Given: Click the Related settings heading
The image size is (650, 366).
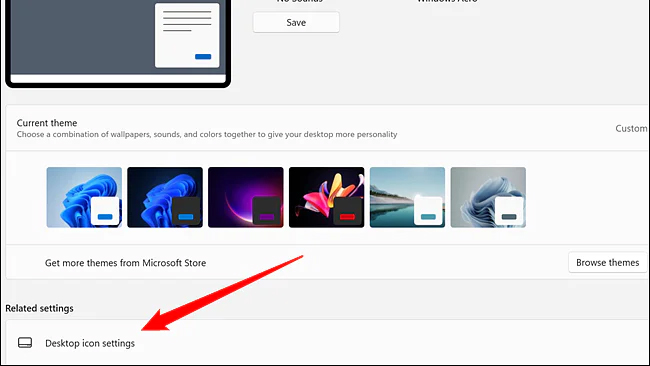Looking at the screenshot, I should (39, 308).
